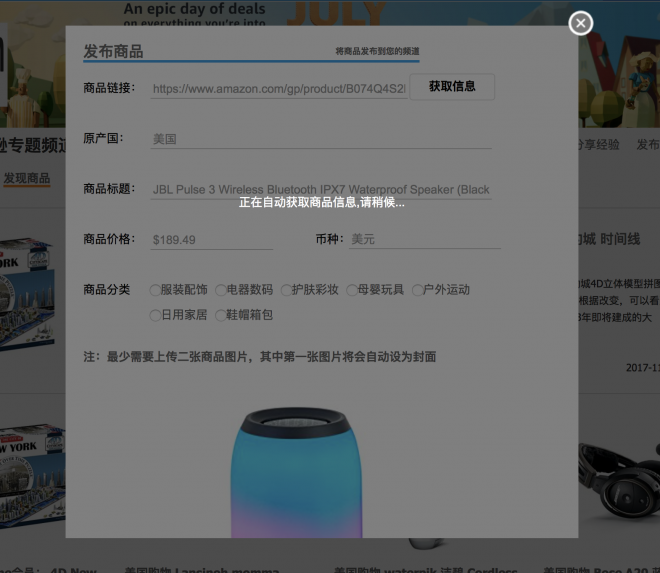Edit the 商品标题 field with JBL Pulse 3

coord(321,189)
